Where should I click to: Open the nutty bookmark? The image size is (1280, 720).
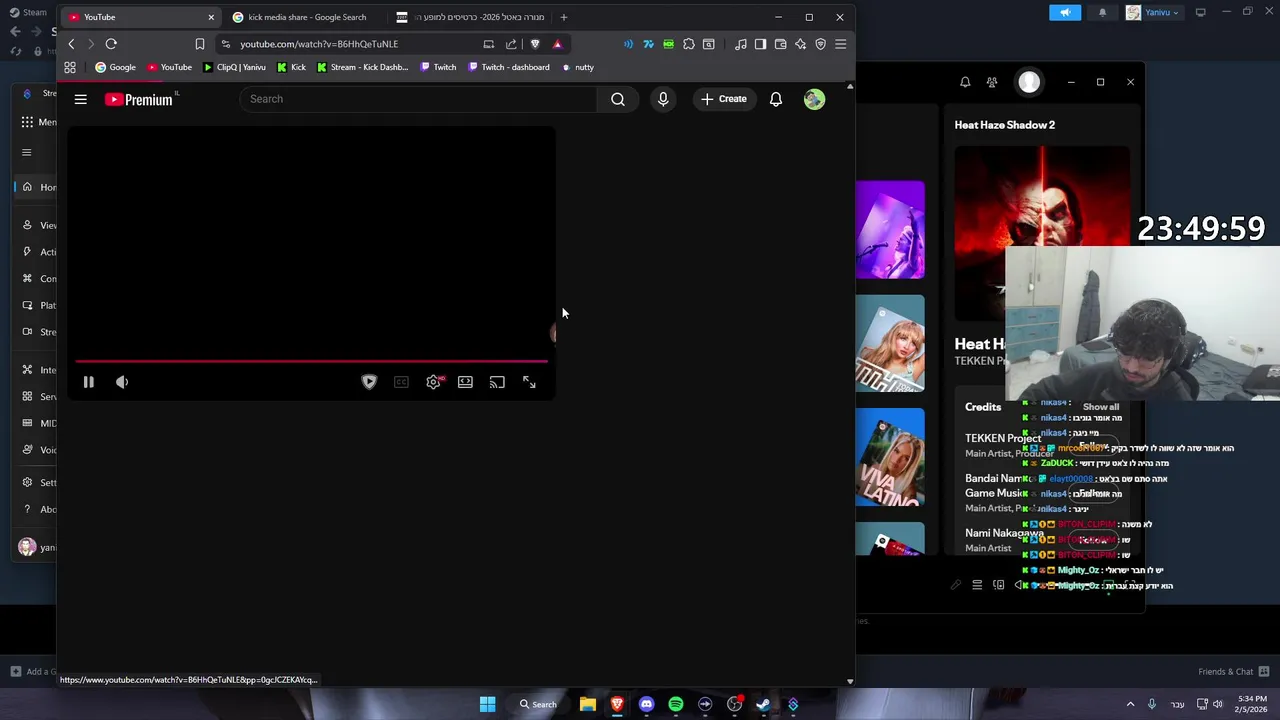(x=578, y=67)
